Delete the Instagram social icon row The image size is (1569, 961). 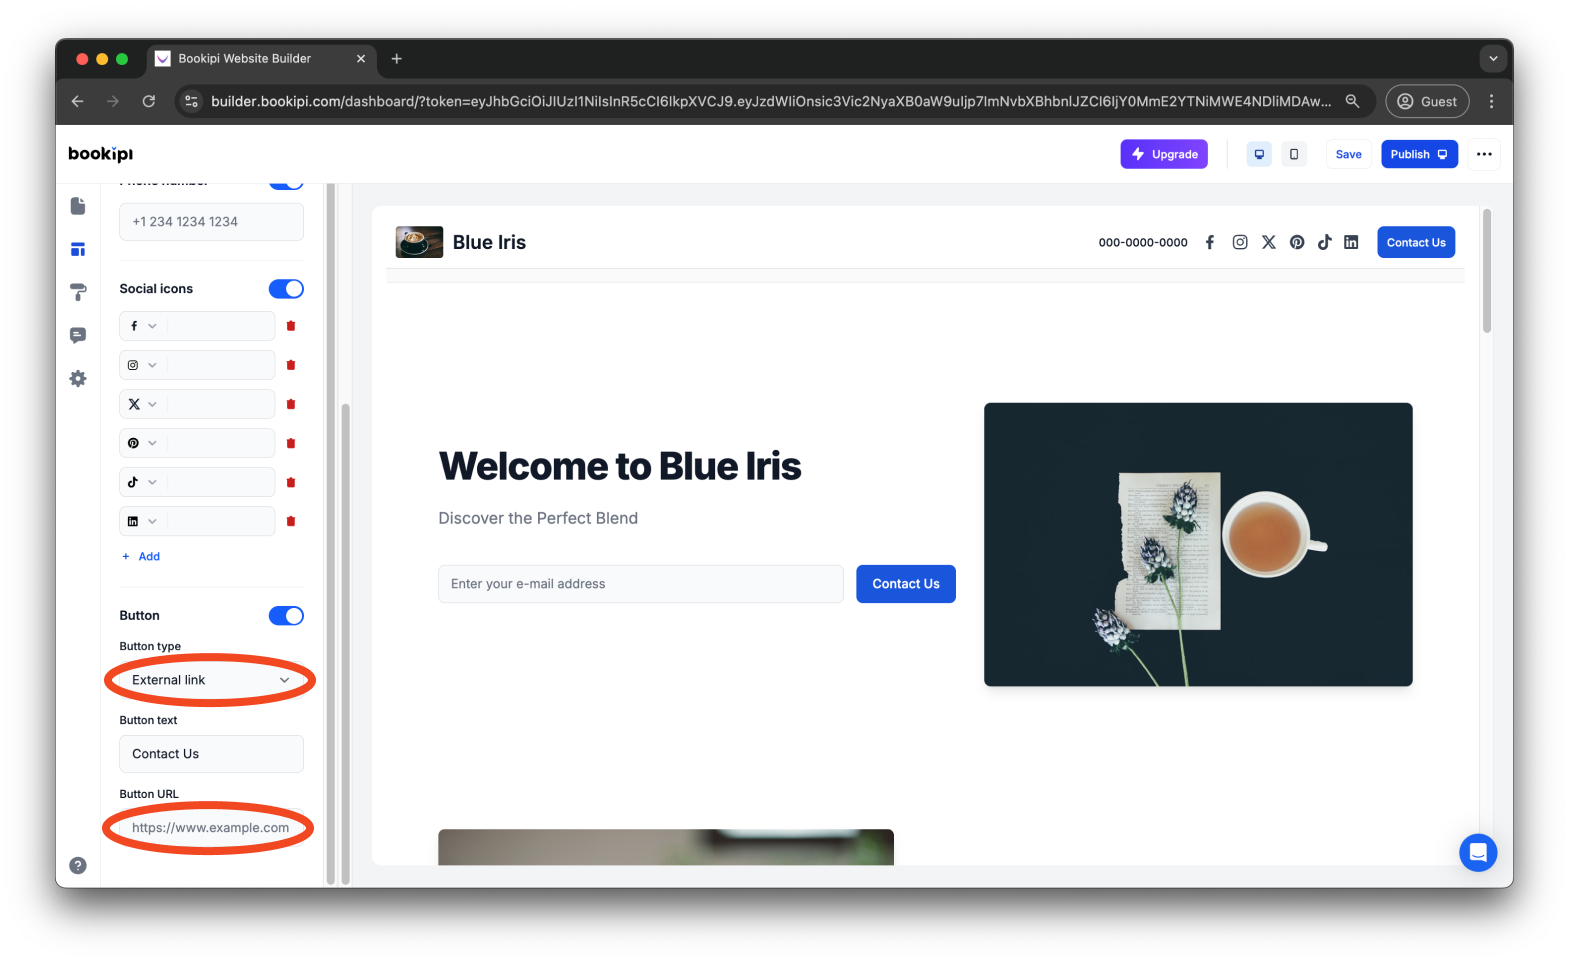click(x=291, y=365)
